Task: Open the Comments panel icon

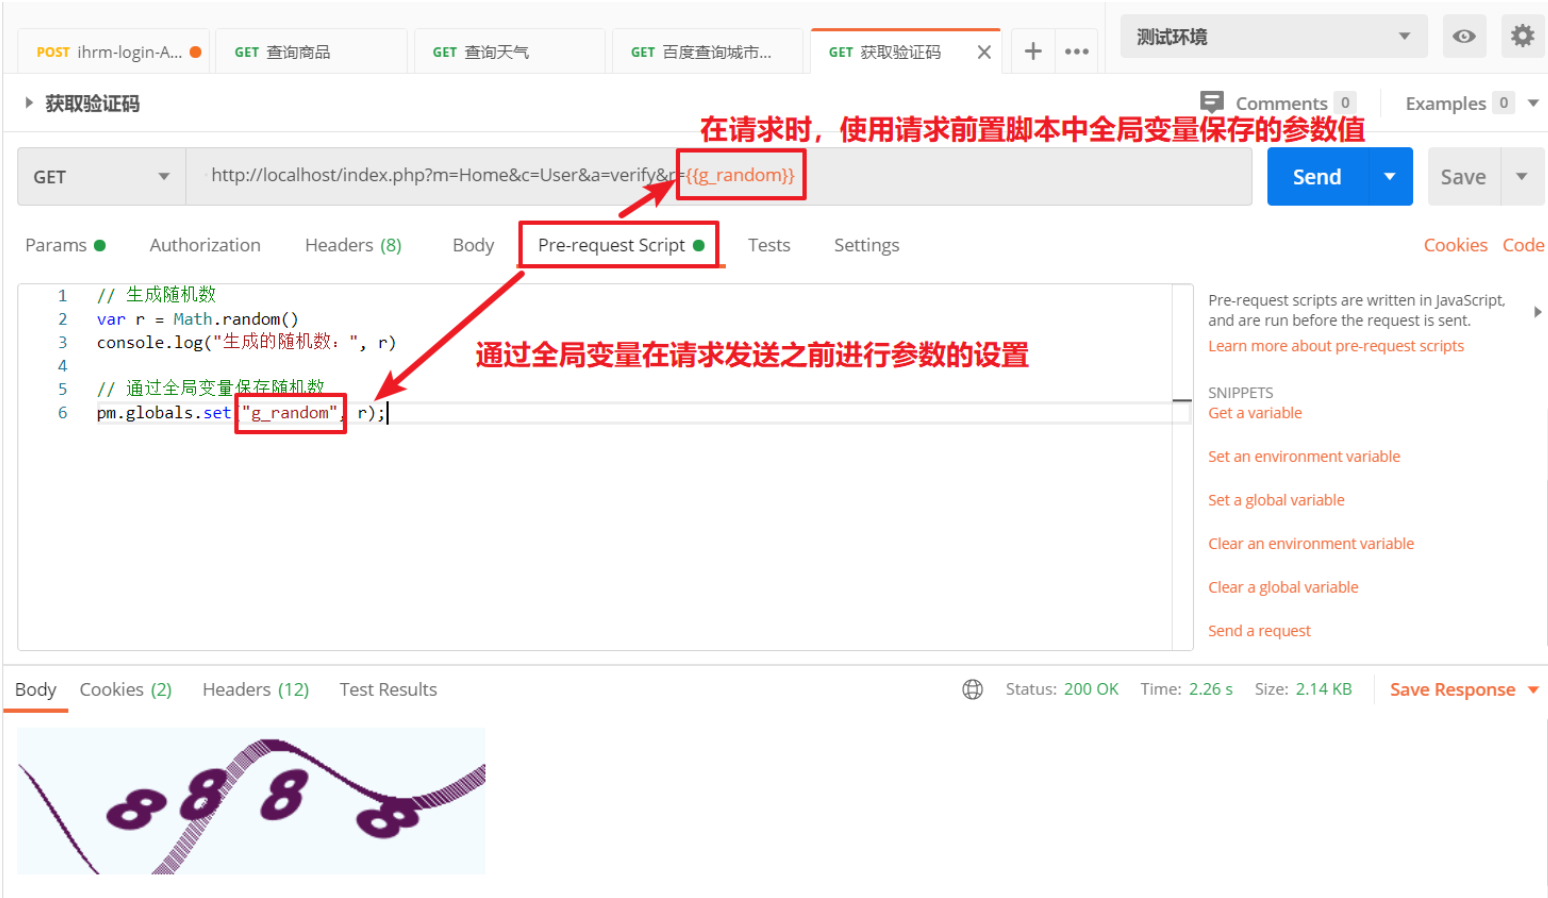Action: coord(1211,102)
